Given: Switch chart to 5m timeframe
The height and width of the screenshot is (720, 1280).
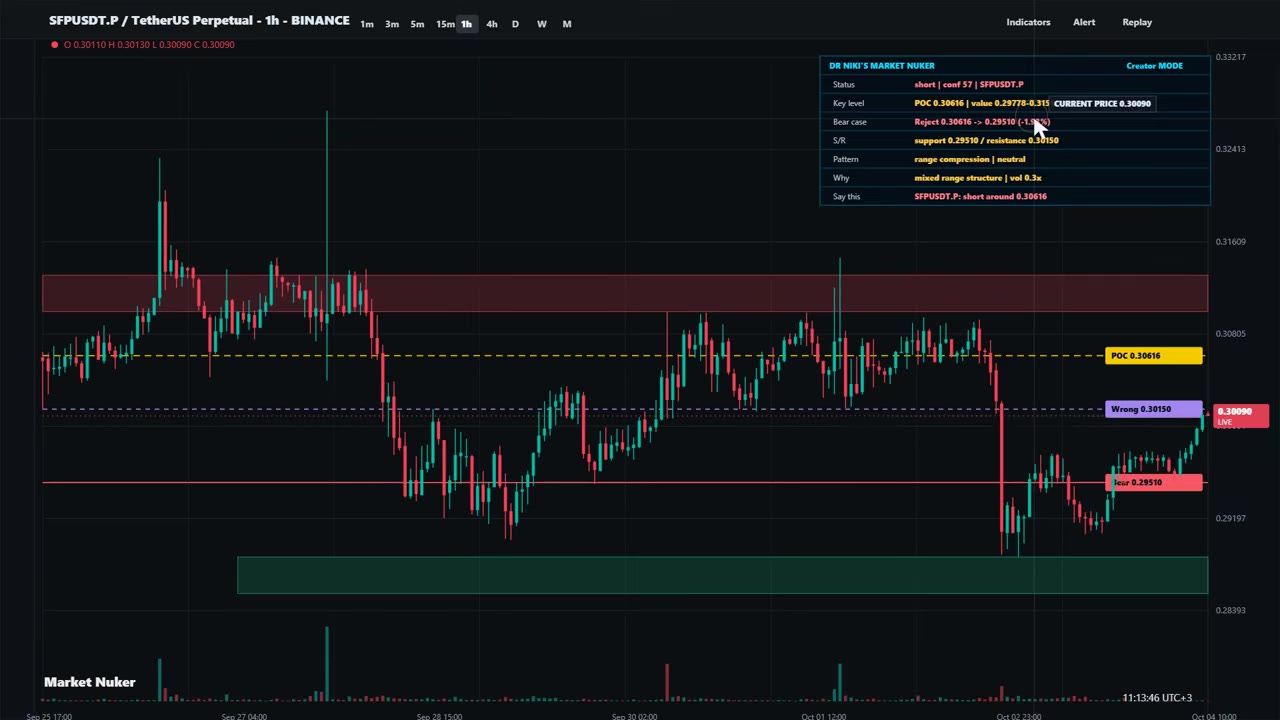Looking at the screenshot, I should pyautogui.click(x=417, y=24).
